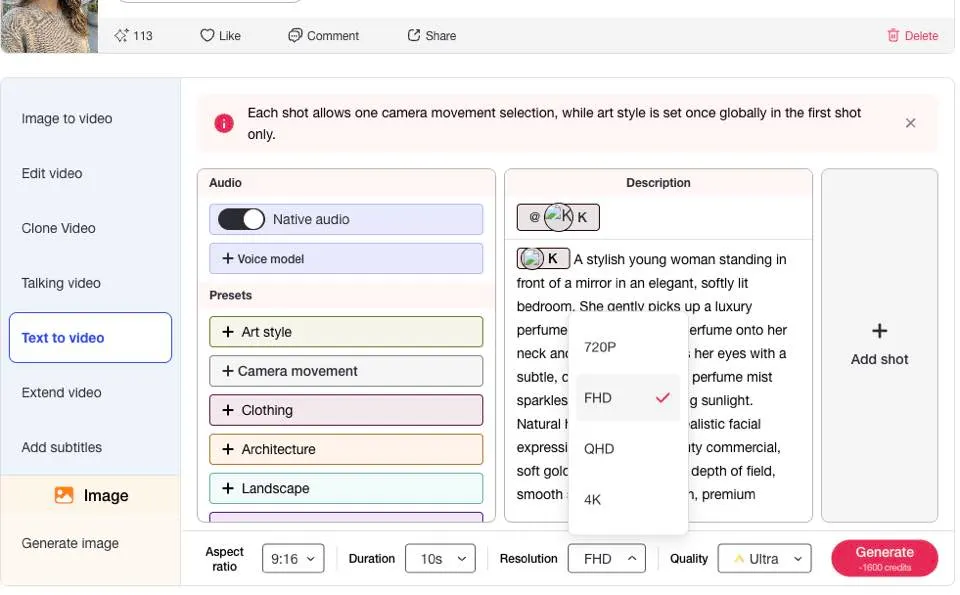The width and height of the screenshot is (960, 595).
Task: Click the orange Image section icon
Action: coord(64,495)
